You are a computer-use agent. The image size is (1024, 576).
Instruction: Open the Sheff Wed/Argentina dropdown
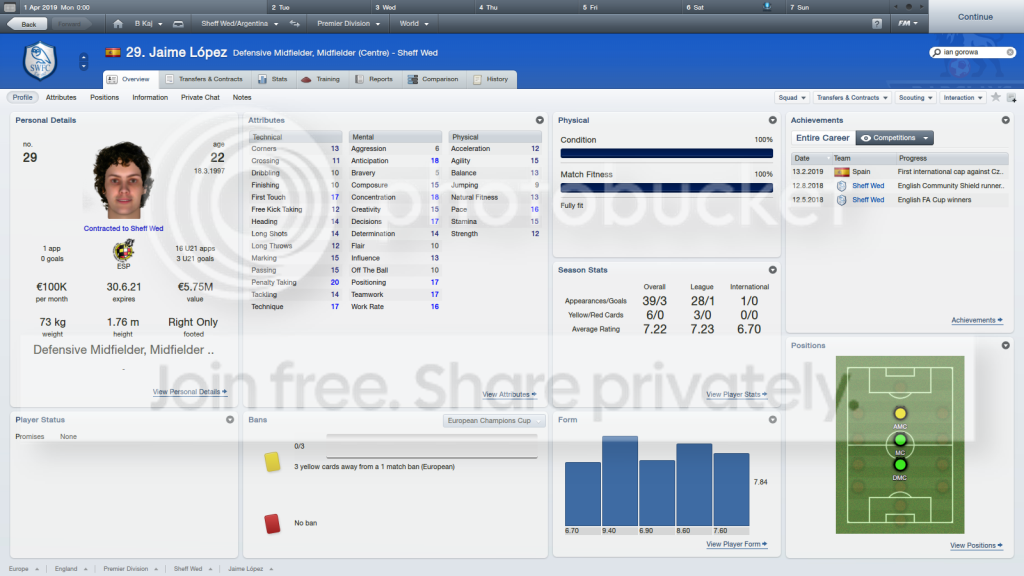(240, 24)
